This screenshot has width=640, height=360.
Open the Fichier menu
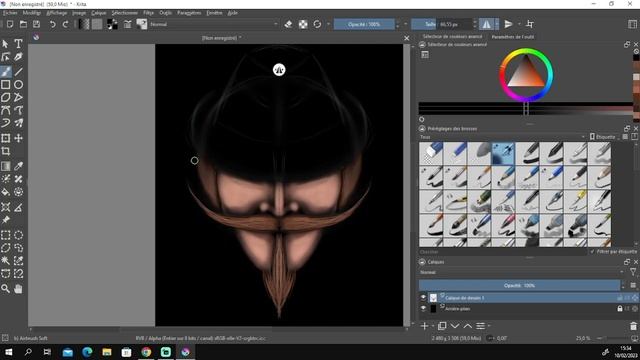(10, 13)
